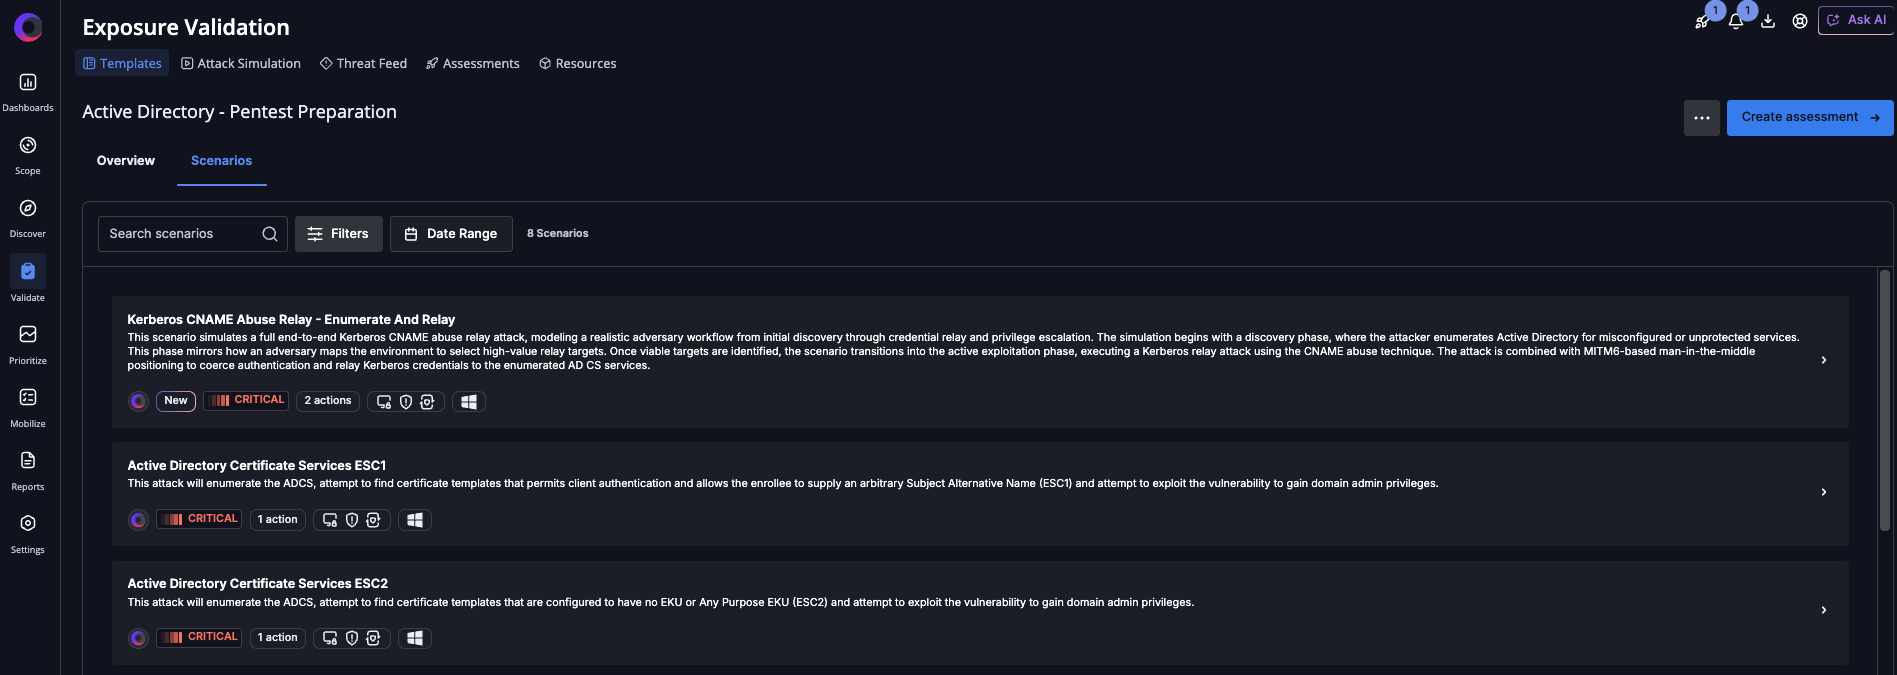The image size is (1897, 675).
Task: Open Settings in the sidebar
Action: 28,524
